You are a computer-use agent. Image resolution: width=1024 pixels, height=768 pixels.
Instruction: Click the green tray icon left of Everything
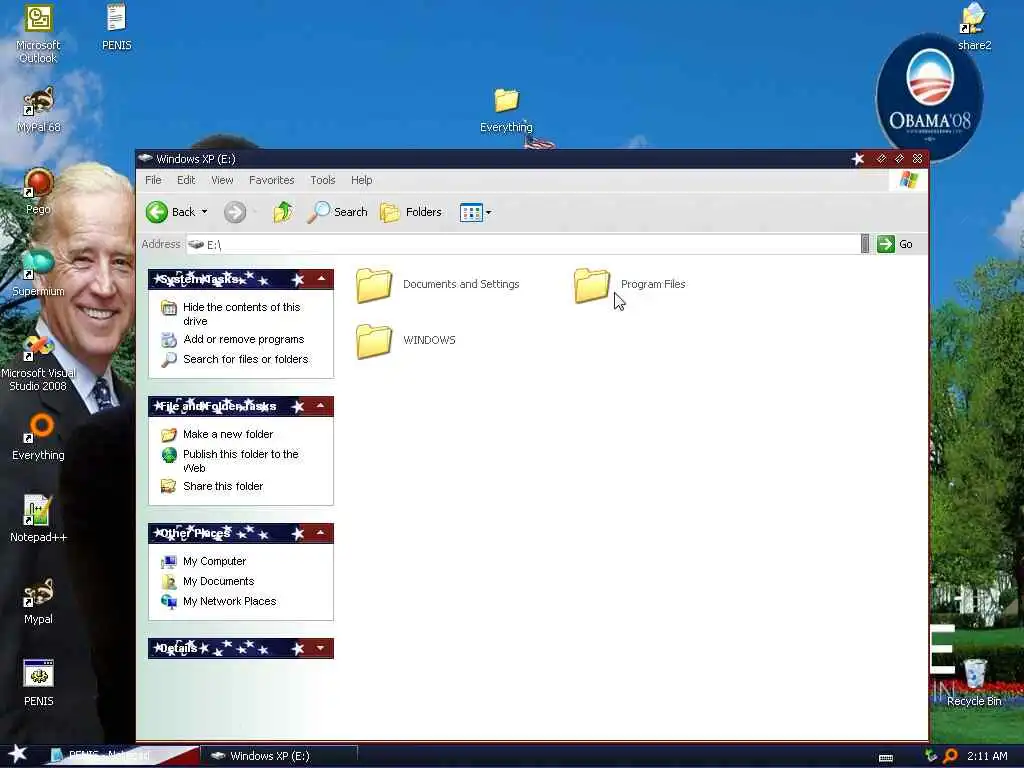pyautogui.click(x=931, y=756)
